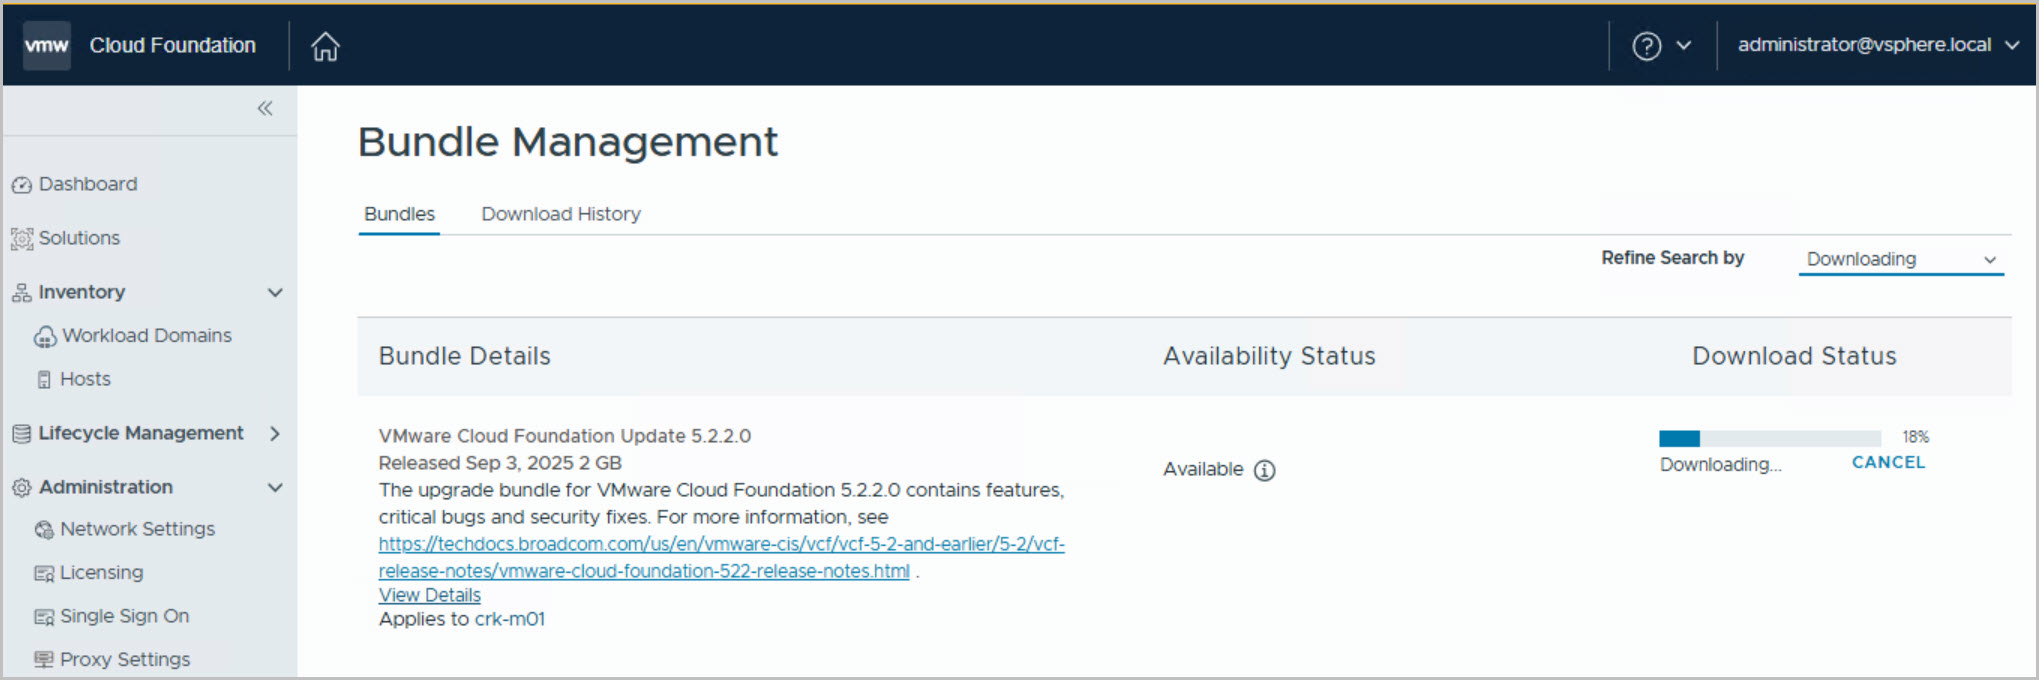Select the Bundles tab
This screenshot has height=680, width=2039.
click(399, 214)
